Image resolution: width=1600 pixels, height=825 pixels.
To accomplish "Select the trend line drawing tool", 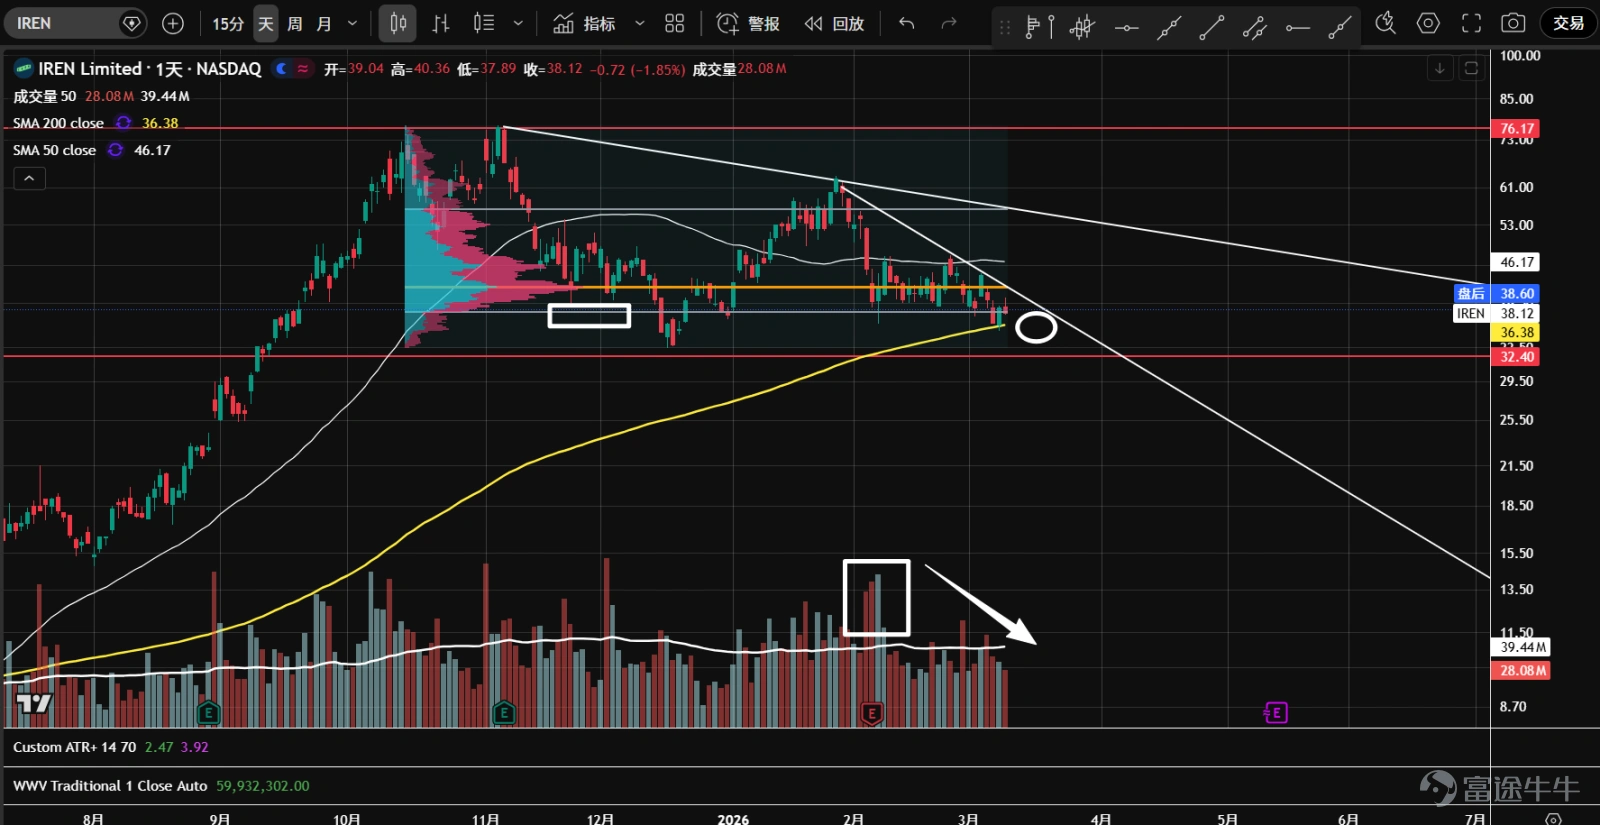I will pos(1212,27).
